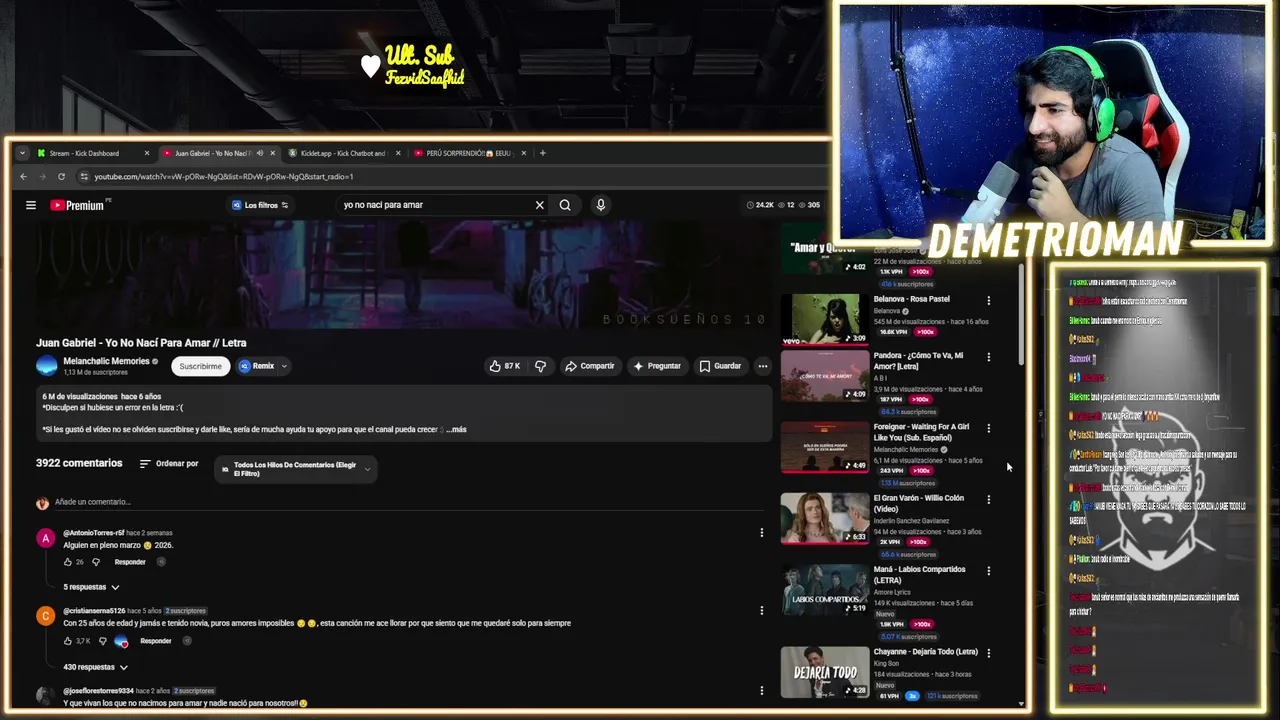This screenshot has width=1280, height=720.
Task: Go back in browser history
Action: pos(23,177)
